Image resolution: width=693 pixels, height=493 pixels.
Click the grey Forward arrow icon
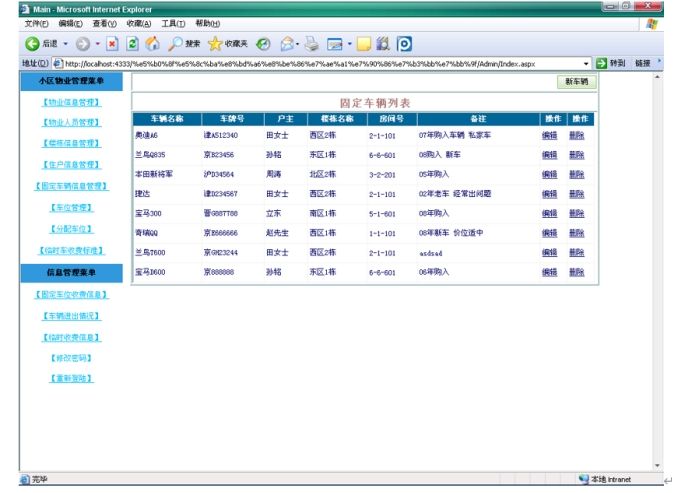83,44
